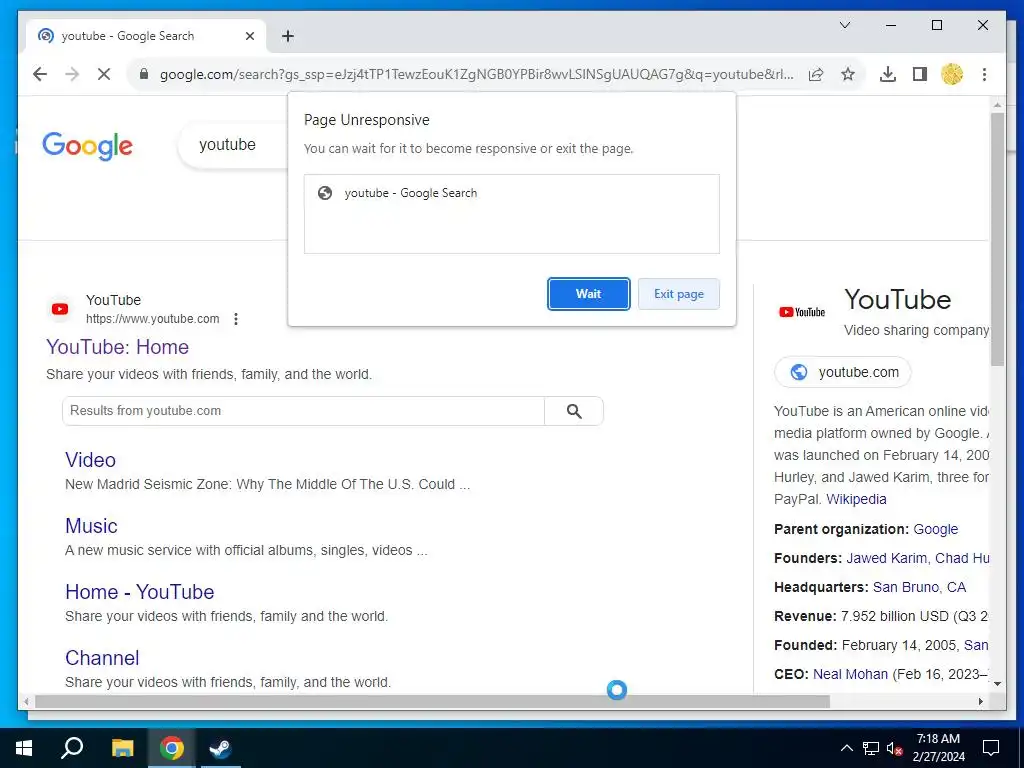
Task: Show hidden system tray icons
Action: click(846, 748)
